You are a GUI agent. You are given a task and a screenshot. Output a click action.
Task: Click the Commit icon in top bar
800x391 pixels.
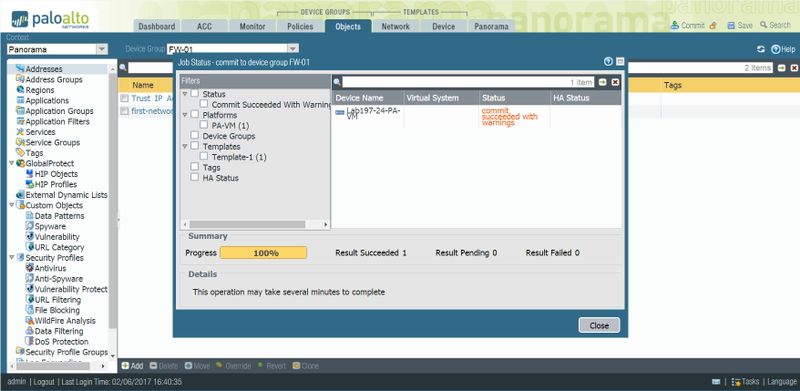674,25
